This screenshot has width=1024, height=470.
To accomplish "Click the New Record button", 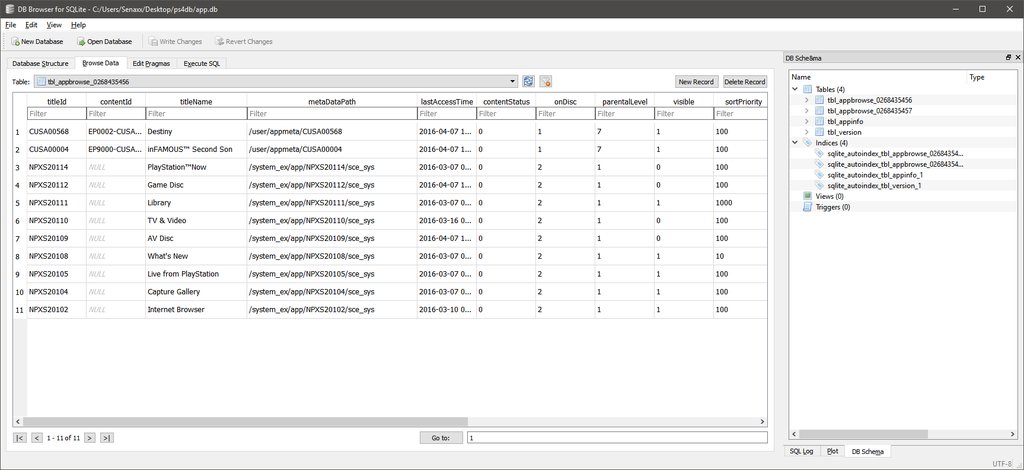I will 696,81.
